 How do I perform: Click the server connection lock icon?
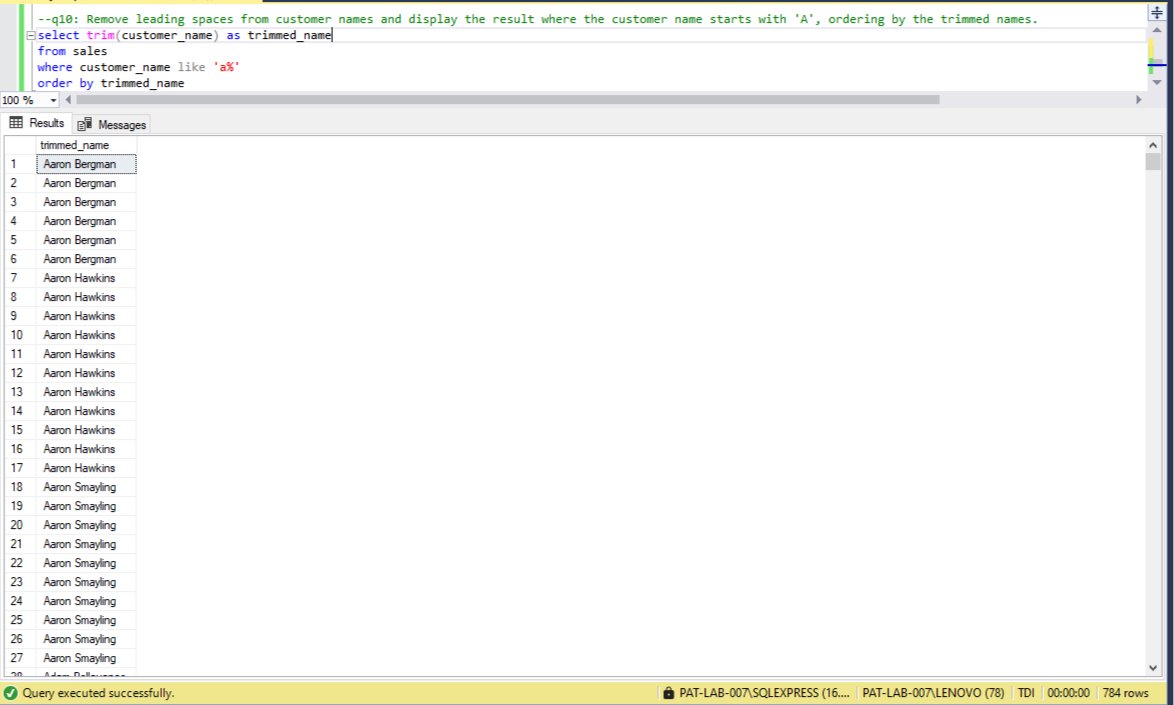(x=669, y=693)
